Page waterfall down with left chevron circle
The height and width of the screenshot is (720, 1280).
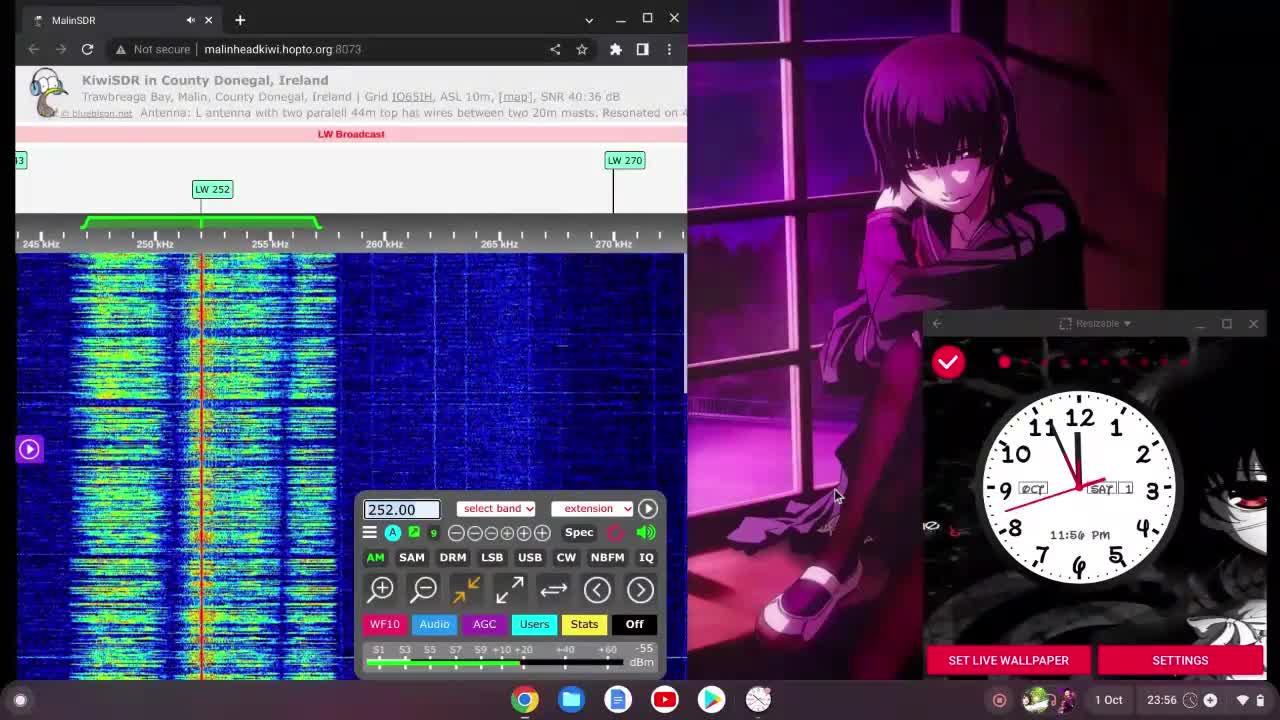[x=597, y=590]
